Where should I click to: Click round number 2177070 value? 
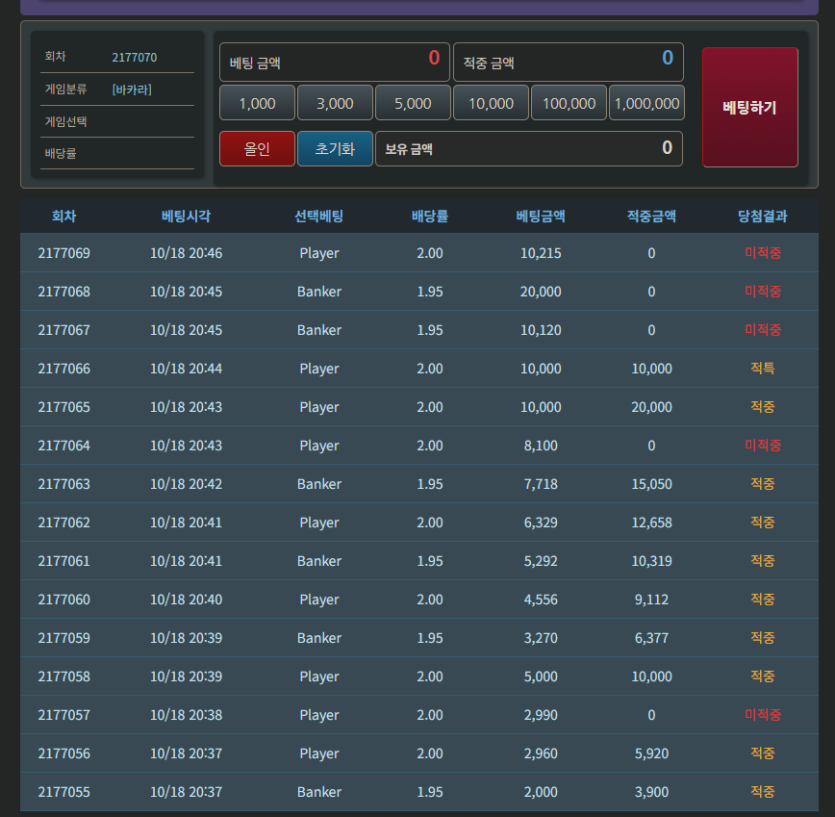[134, 58]
